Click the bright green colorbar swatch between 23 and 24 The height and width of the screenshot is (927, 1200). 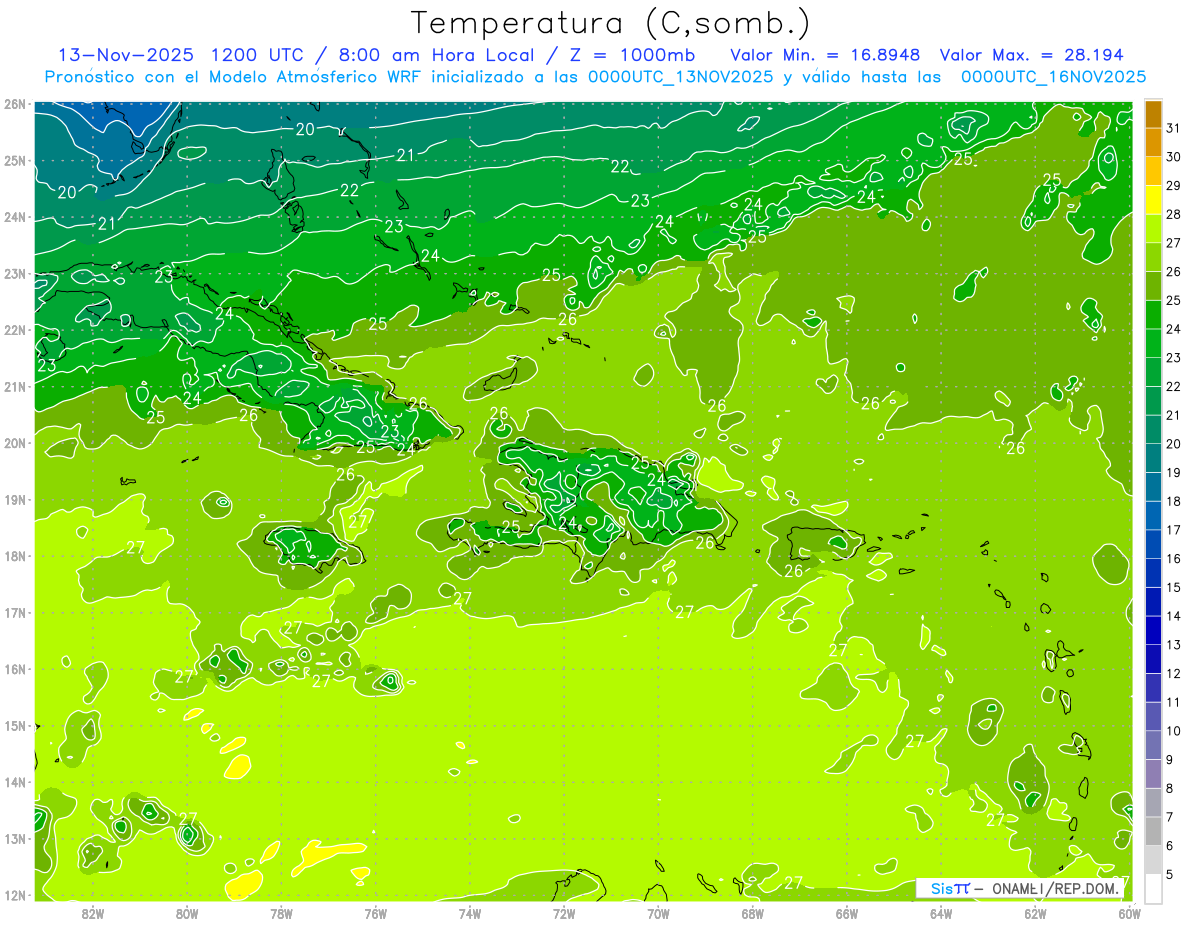[1153, 343]
